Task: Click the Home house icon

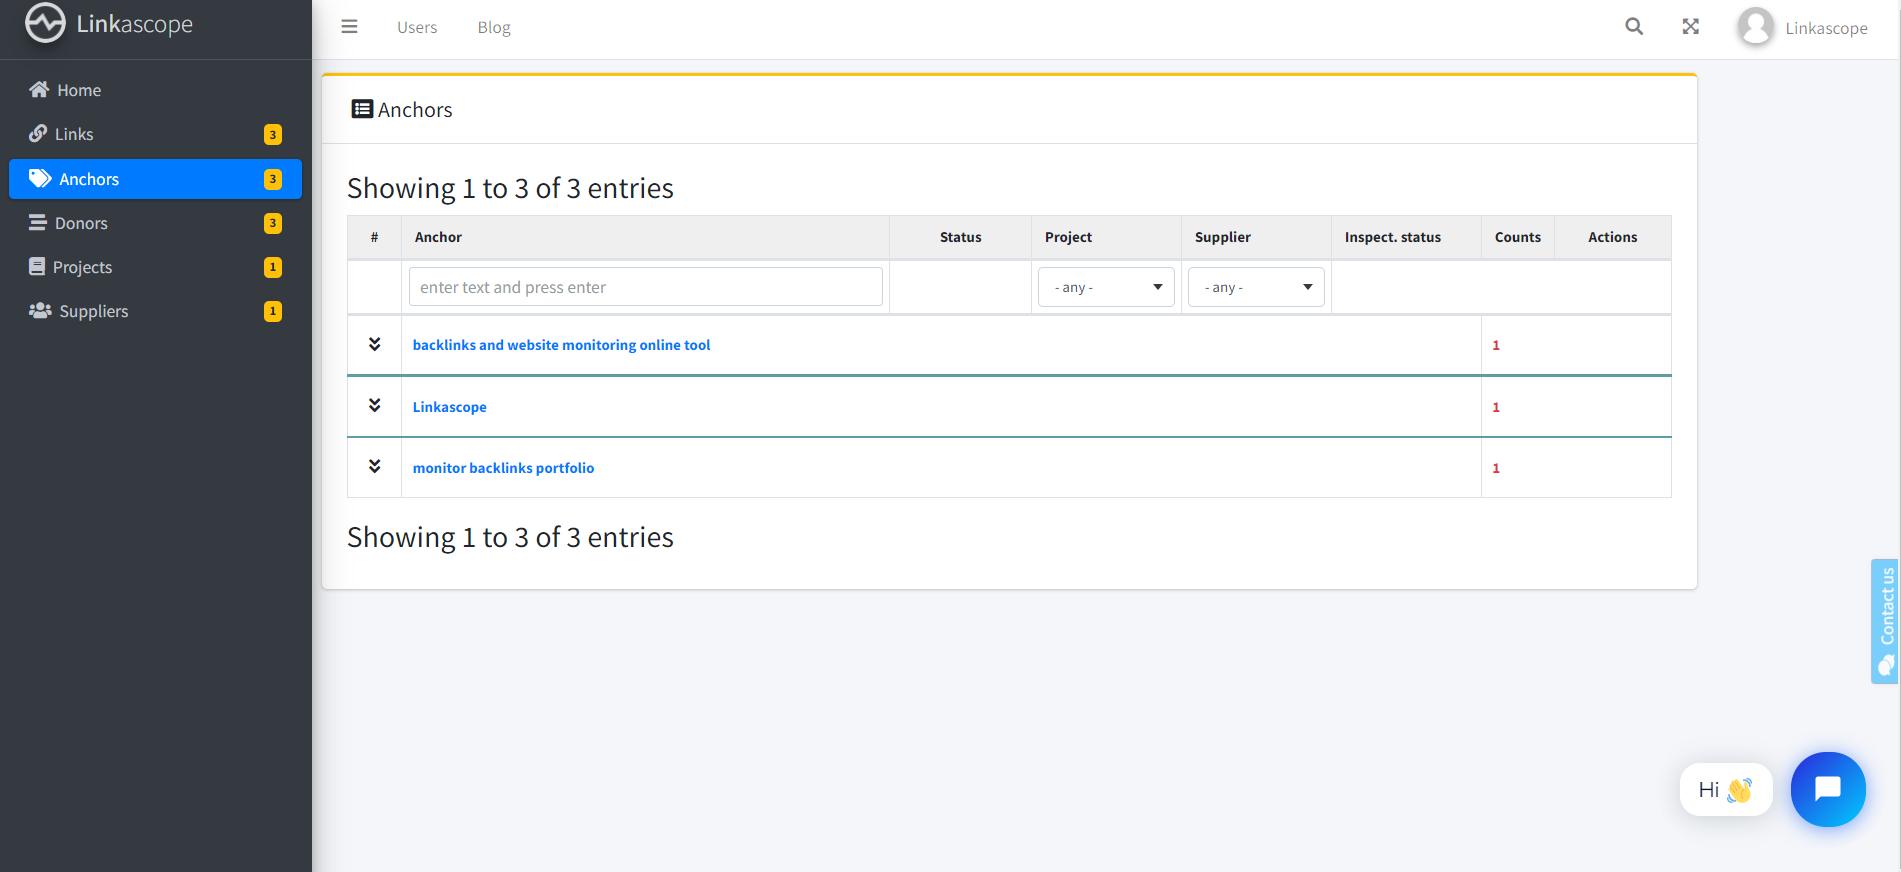Action: tap(39, 90)
